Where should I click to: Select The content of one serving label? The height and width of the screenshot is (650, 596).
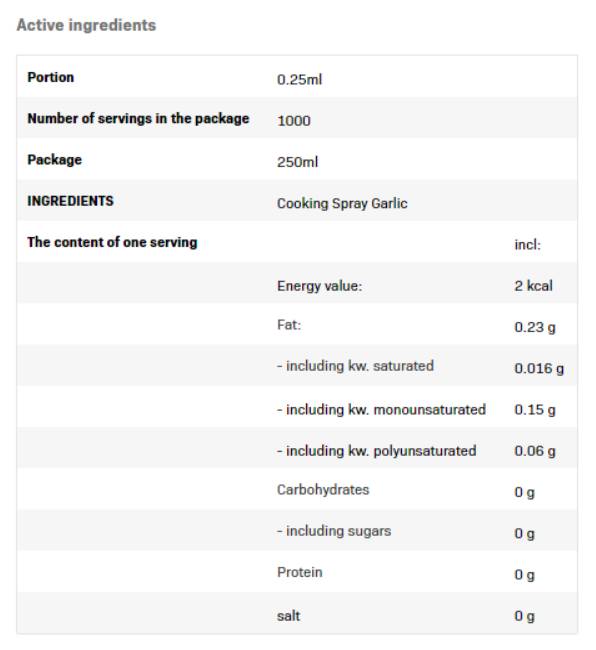[112, 242]
